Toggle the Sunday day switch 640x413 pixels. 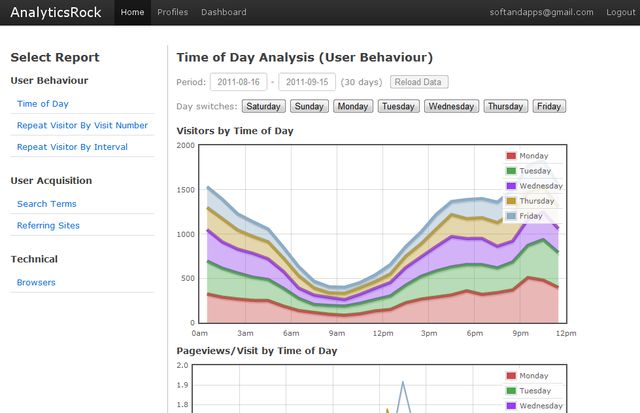tap(309, 106)
